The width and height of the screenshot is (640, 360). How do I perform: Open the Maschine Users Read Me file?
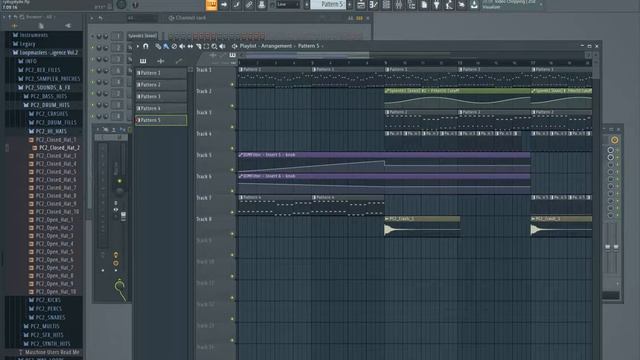coord(49,352)
